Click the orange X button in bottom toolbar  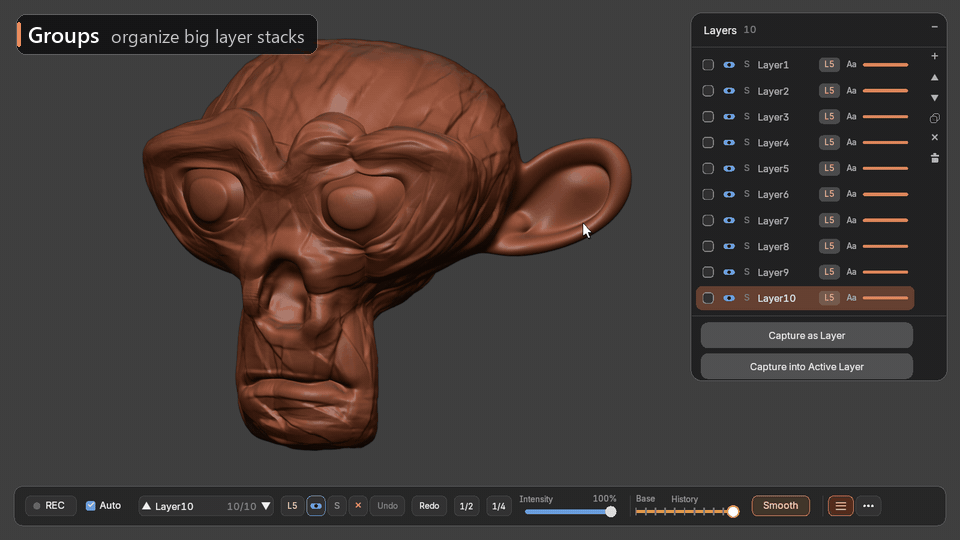358,506
